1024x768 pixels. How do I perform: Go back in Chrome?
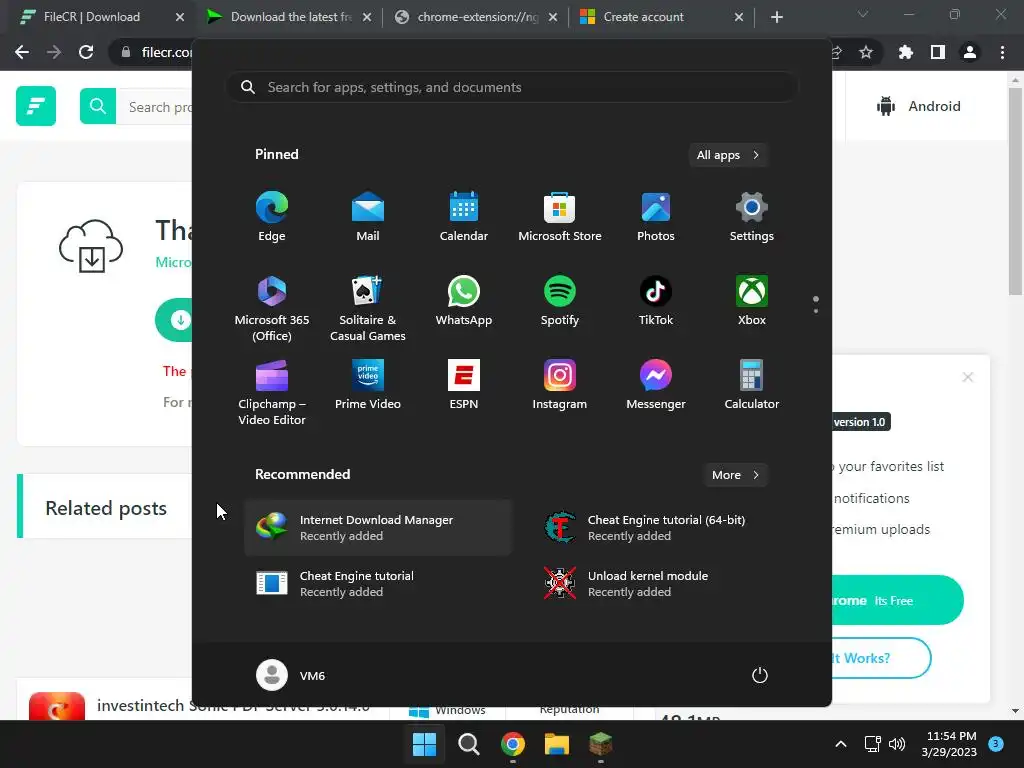[x=22, y=52]
